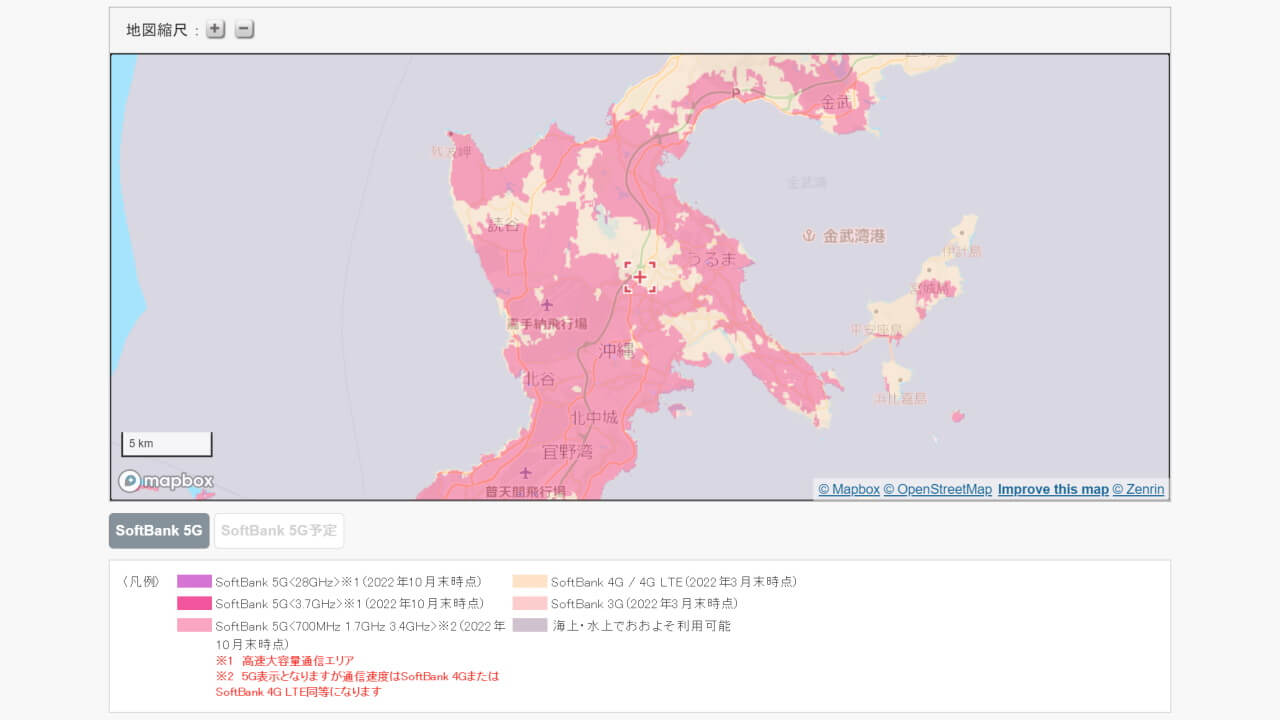The image size is (1280, 720).
Task: Click the SoftBank 5G 28GHz purple legend swatch
Action: pos(195,581)
